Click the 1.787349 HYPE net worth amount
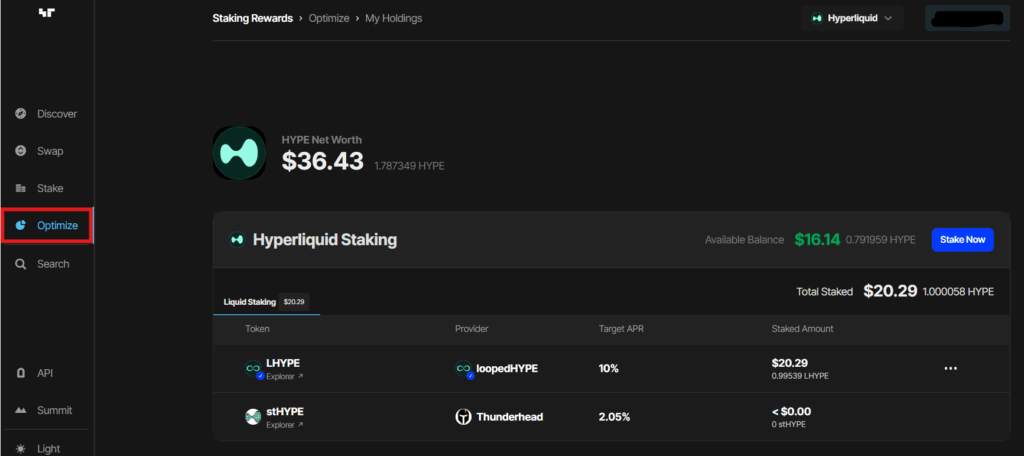 (409, 166)
